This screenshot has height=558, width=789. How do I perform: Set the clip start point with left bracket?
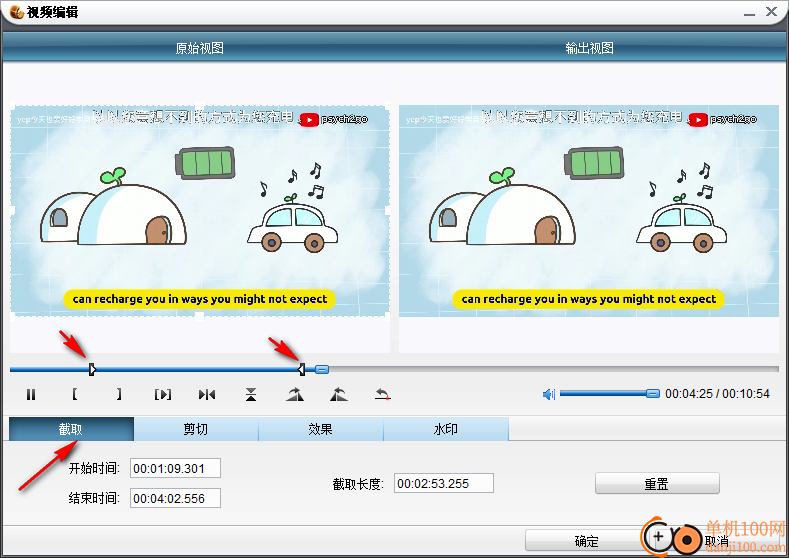point(75,394)
